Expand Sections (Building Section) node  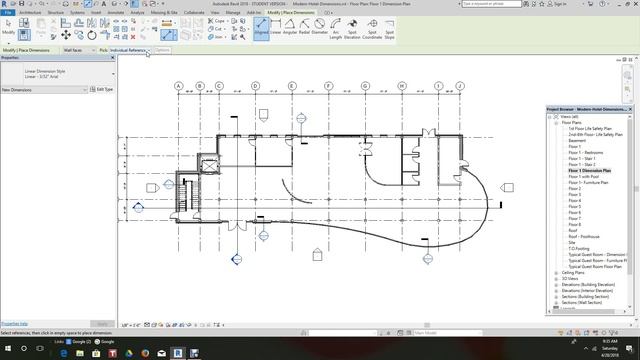pos(556,297)
